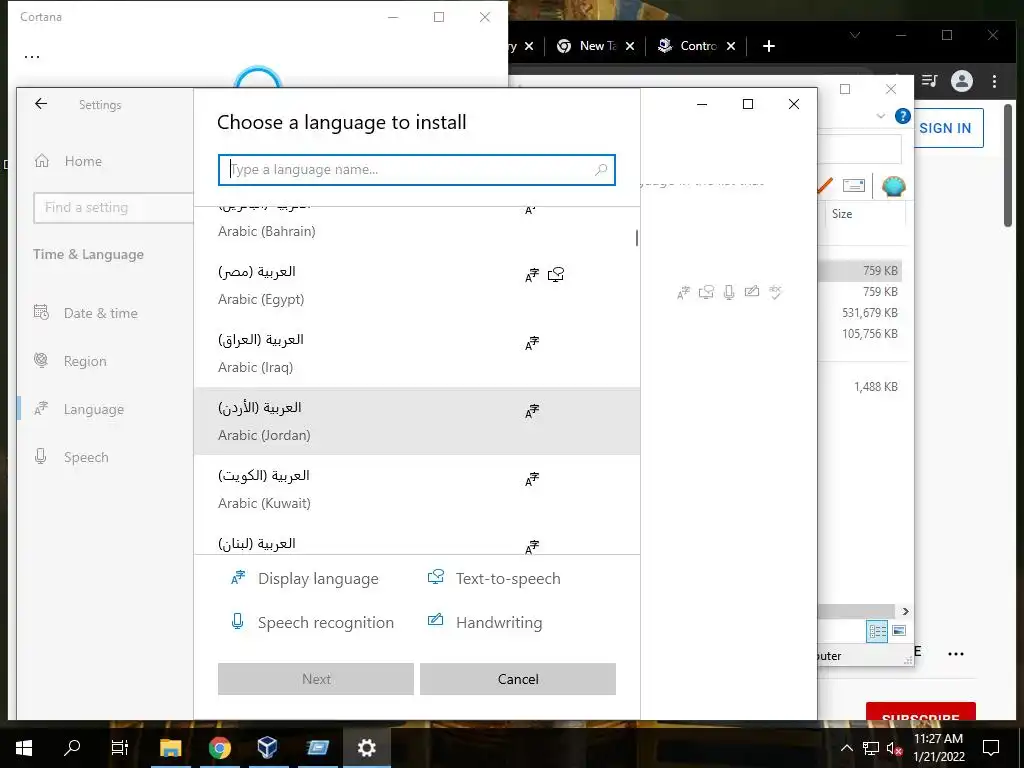Switch to the Control Panel Chrome tab
The height and width of the screenshot is (768, 1024).
tap(688, 46)
